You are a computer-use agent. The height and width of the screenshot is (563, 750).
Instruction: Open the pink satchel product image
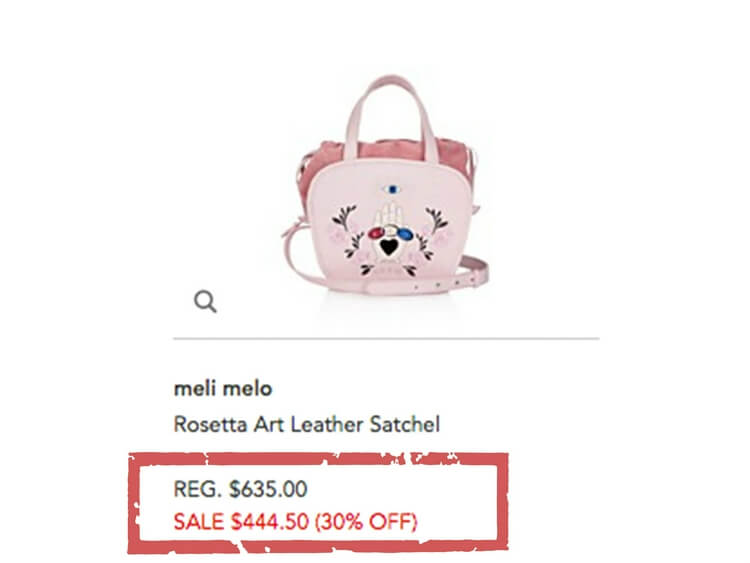pos(385,186)
